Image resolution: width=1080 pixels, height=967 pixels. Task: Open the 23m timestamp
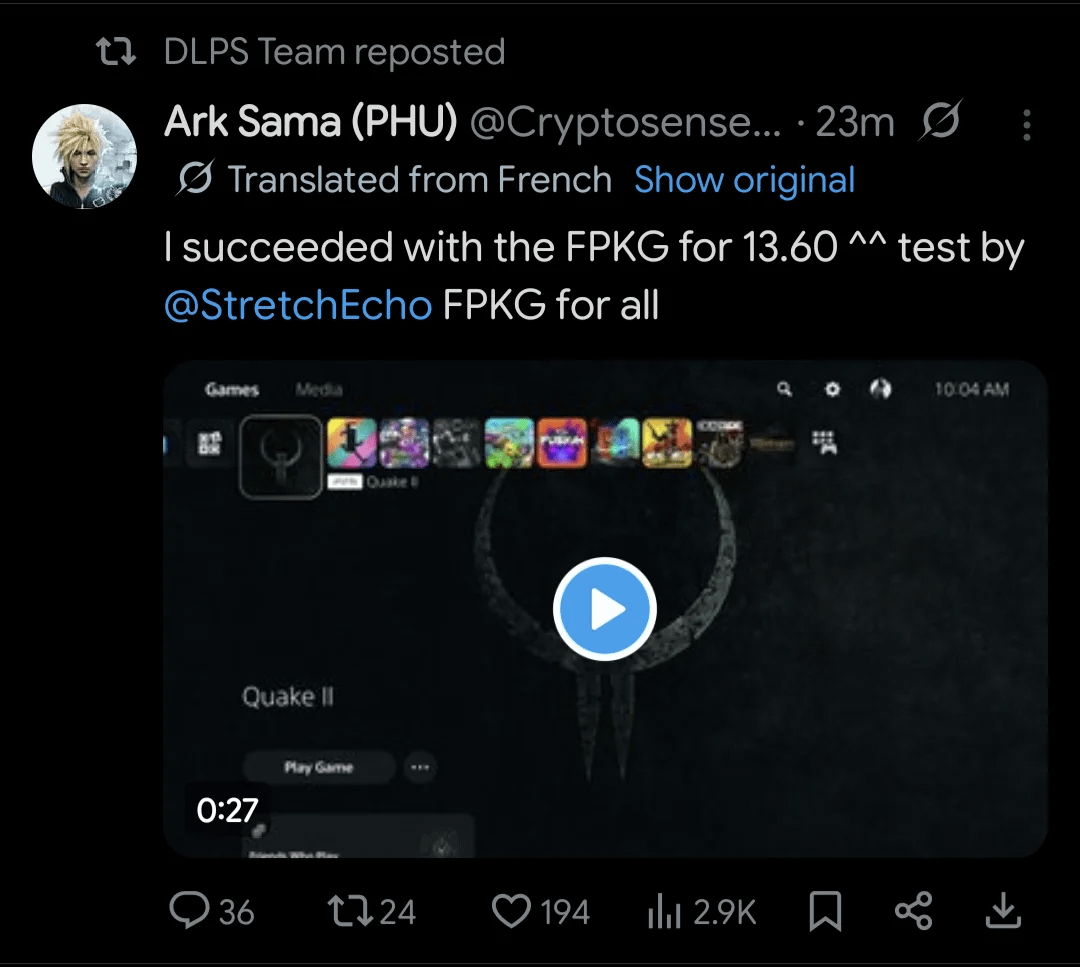[x=855, y=123]
